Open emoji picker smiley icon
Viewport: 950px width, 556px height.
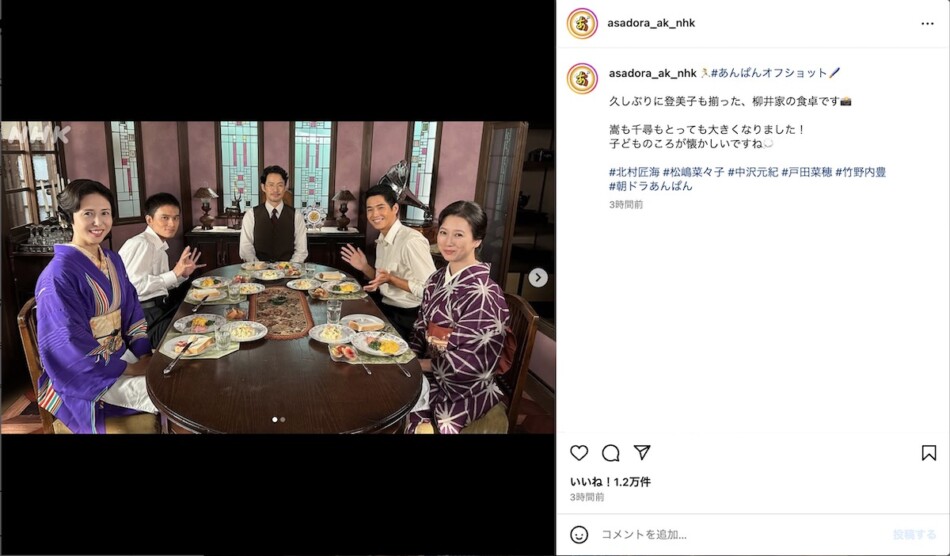[x=579, y=534]
